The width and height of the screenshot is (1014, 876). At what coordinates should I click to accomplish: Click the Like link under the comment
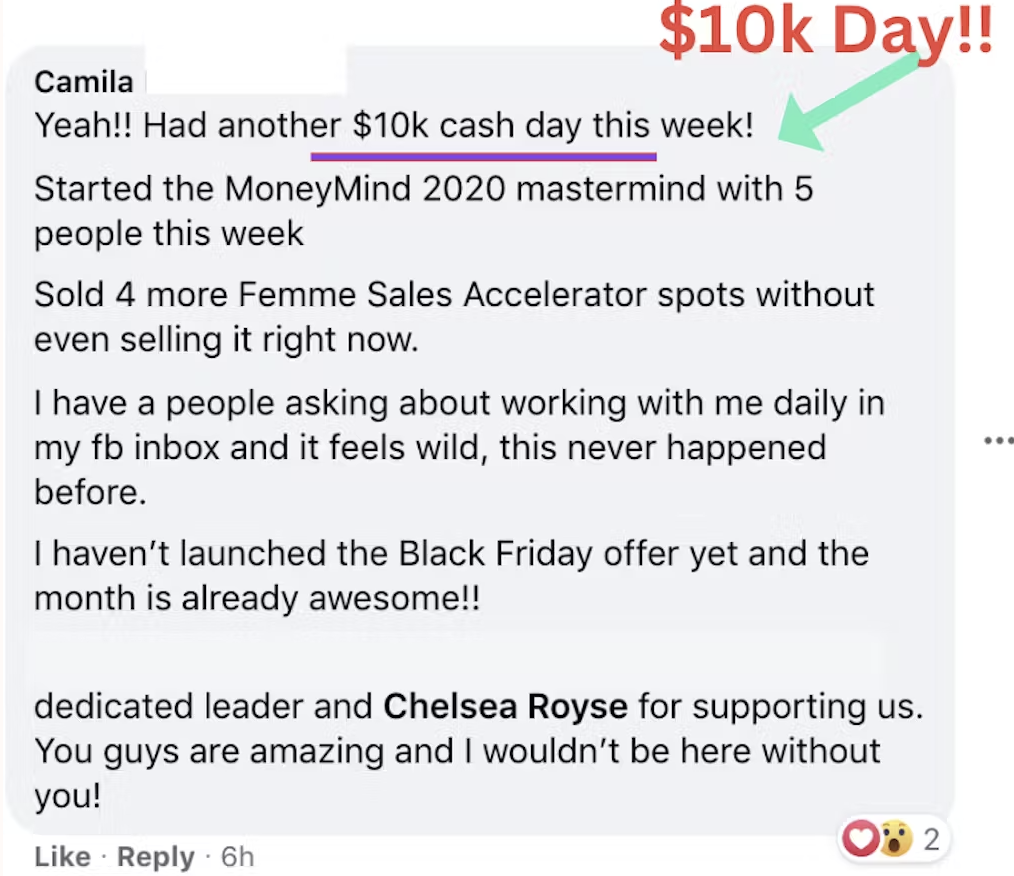pos(62,857)
